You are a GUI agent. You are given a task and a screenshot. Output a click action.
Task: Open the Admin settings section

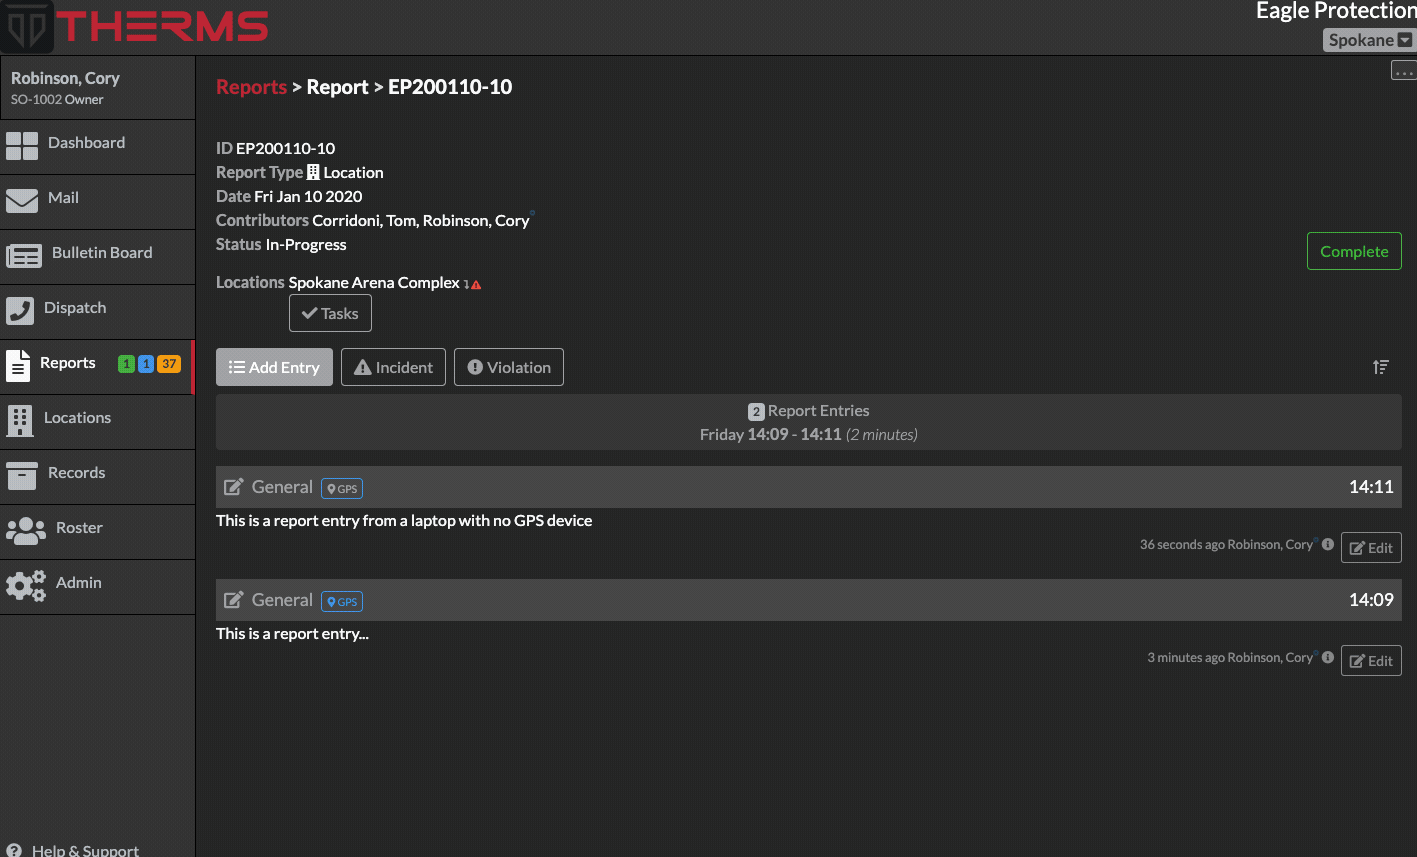click(78, 582)
